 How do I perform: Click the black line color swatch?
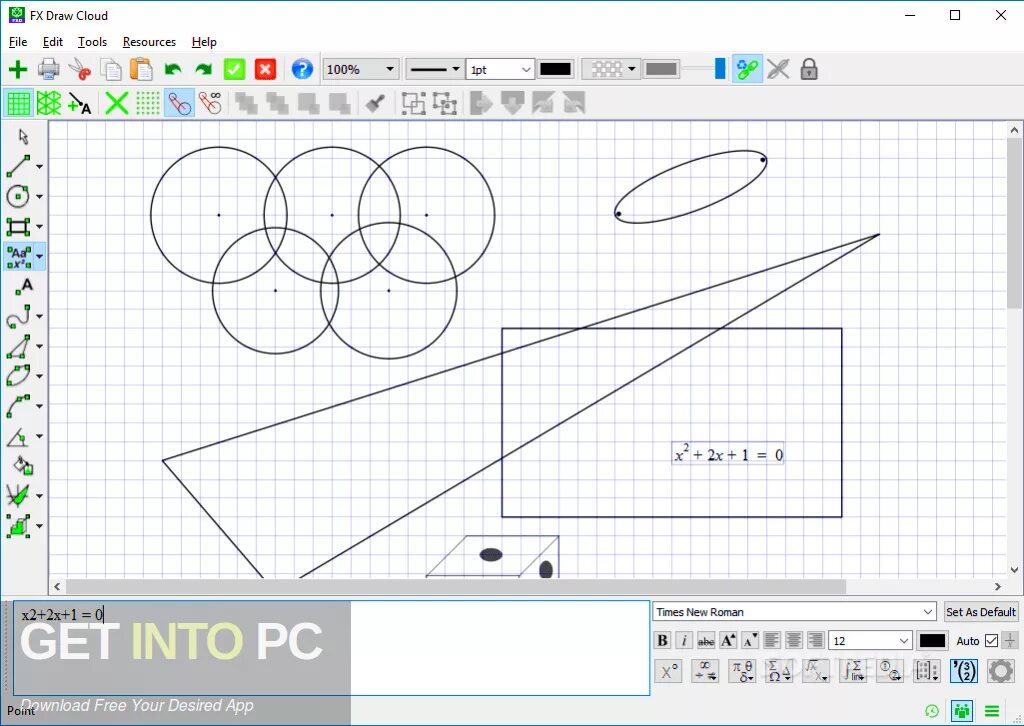556,69
